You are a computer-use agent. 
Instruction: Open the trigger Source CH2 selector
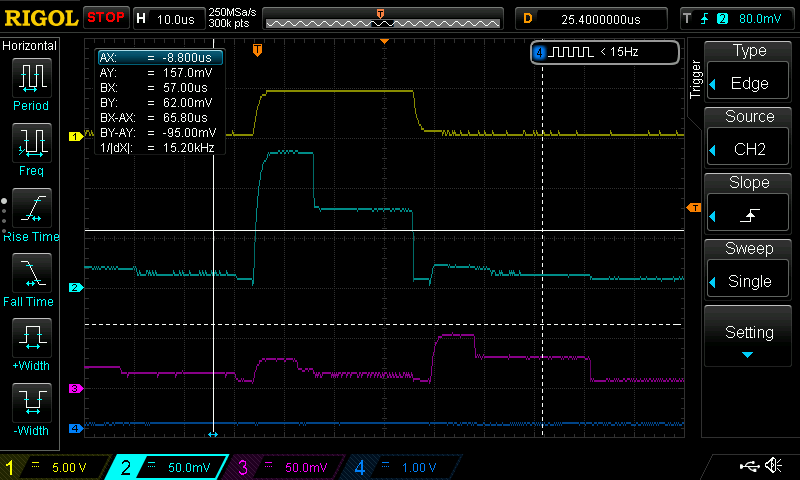pyautogui.click(x=749, y=136)
